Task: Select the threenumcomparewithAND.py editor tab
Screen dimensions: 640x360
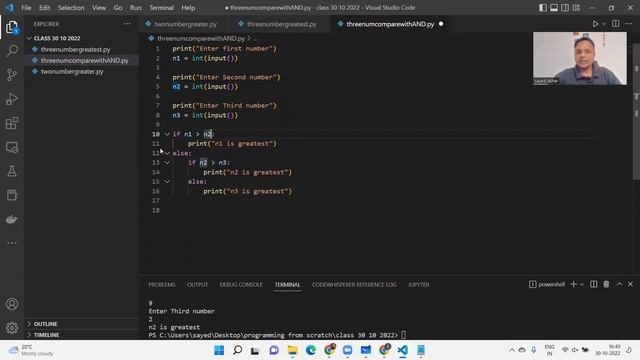Action: pyautogui.click(x=390, y=24)
